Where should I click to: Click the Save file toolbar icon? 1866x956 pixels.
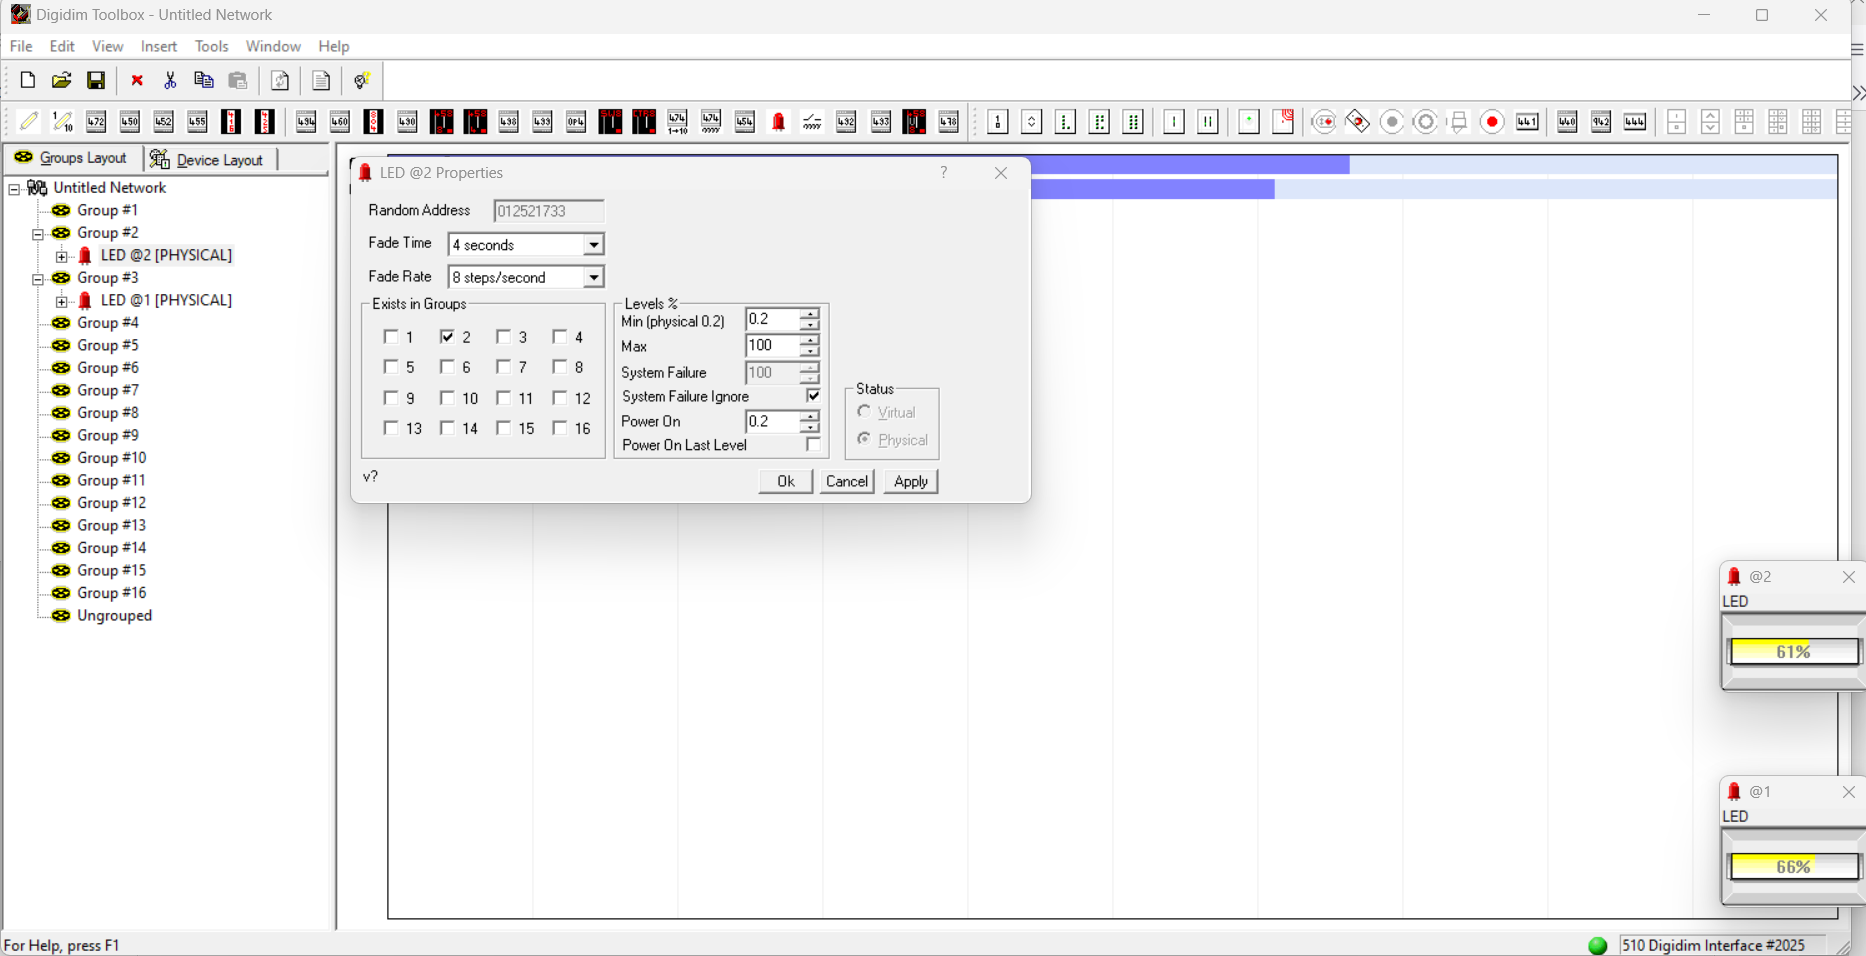pyautogui.click(x=96, y=80)
